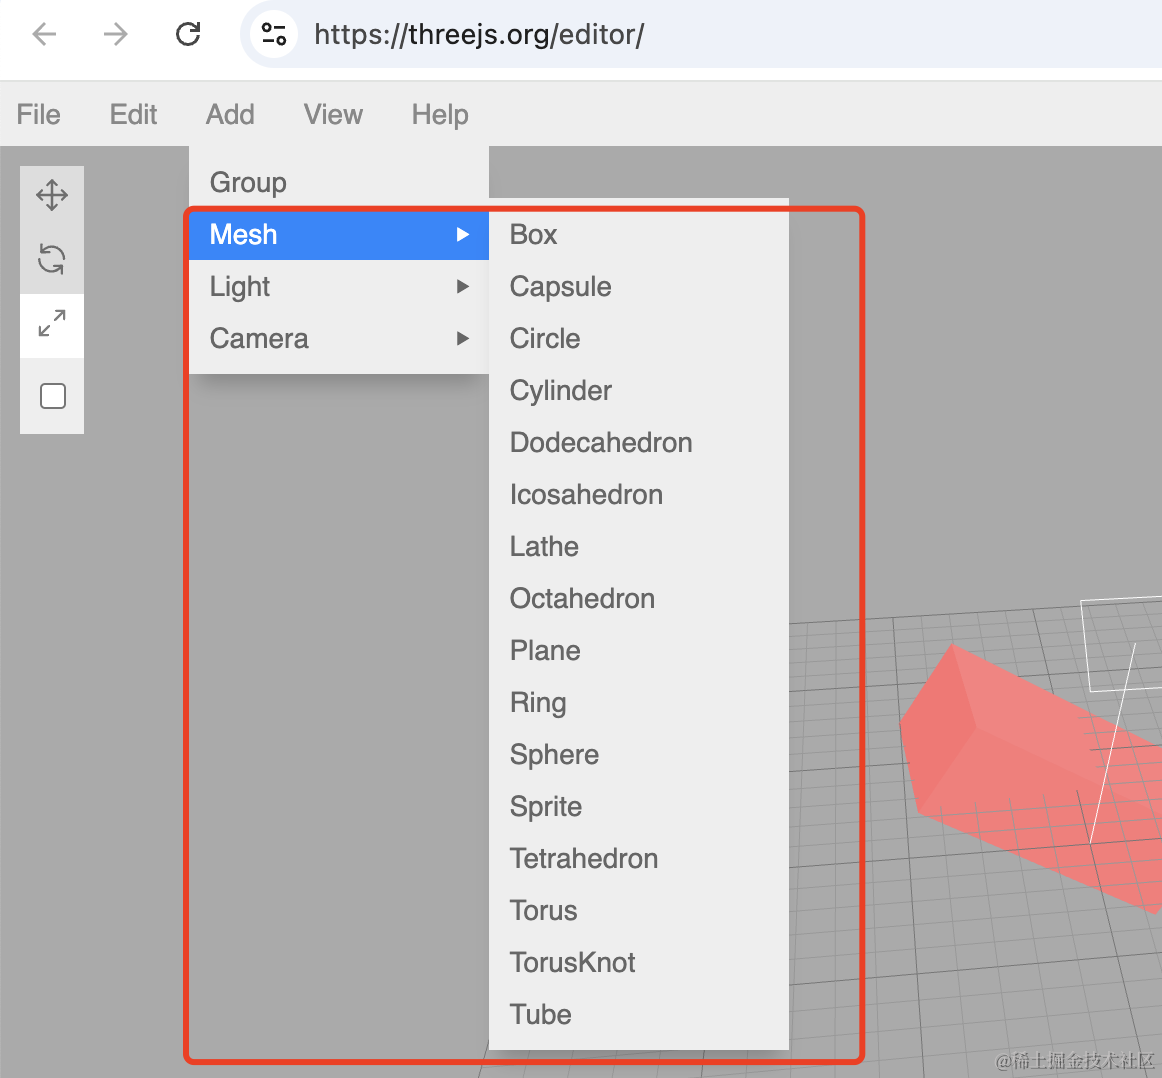Expand the Light submenu arrow

pyautogui.click(x=463, y=286)
